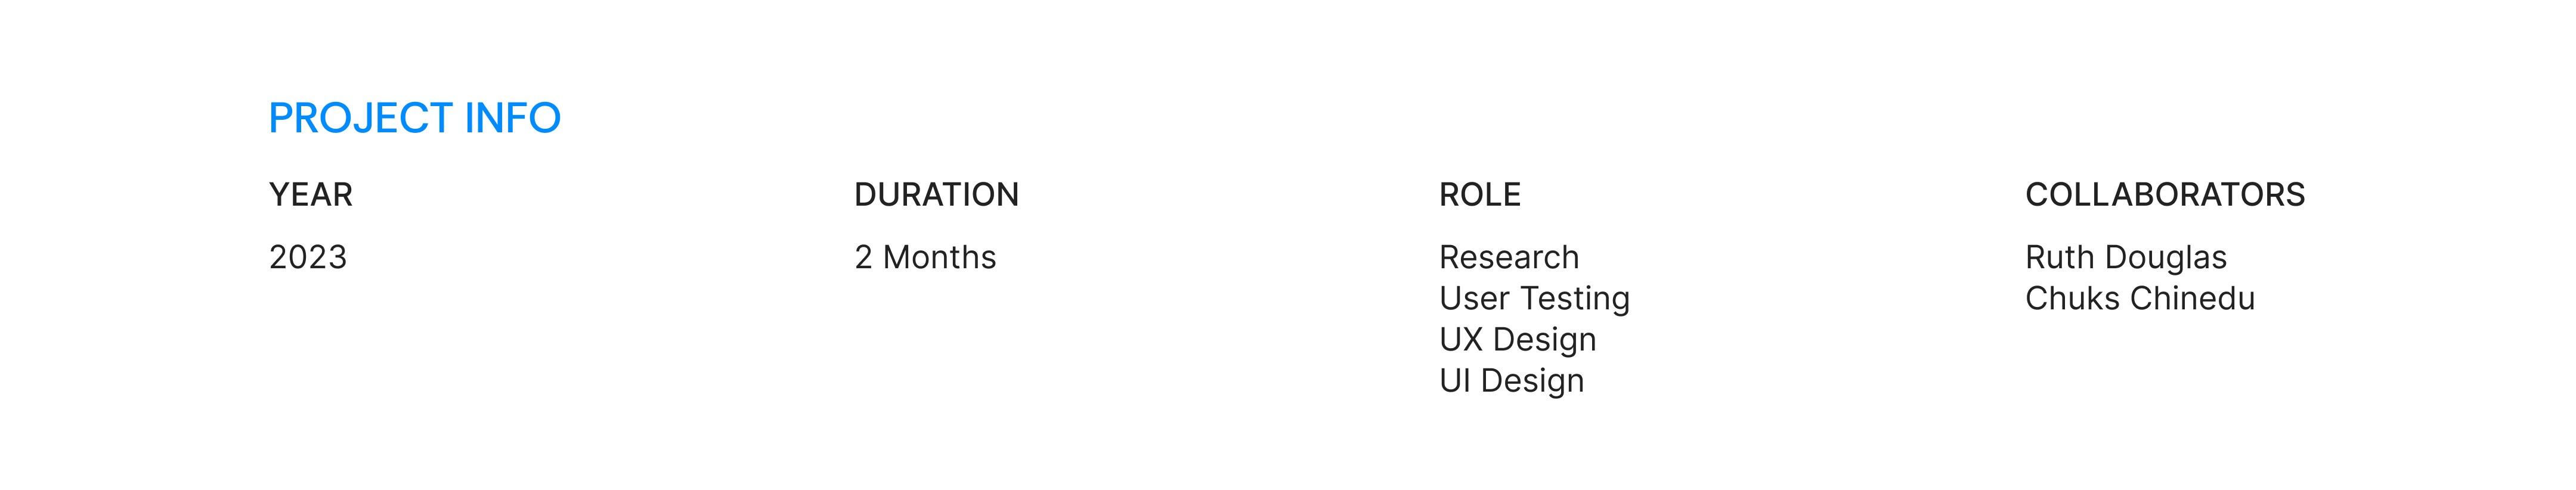Click the 2 Months duration value
This screenshot has width=2576, height=490.
(926, 257)
